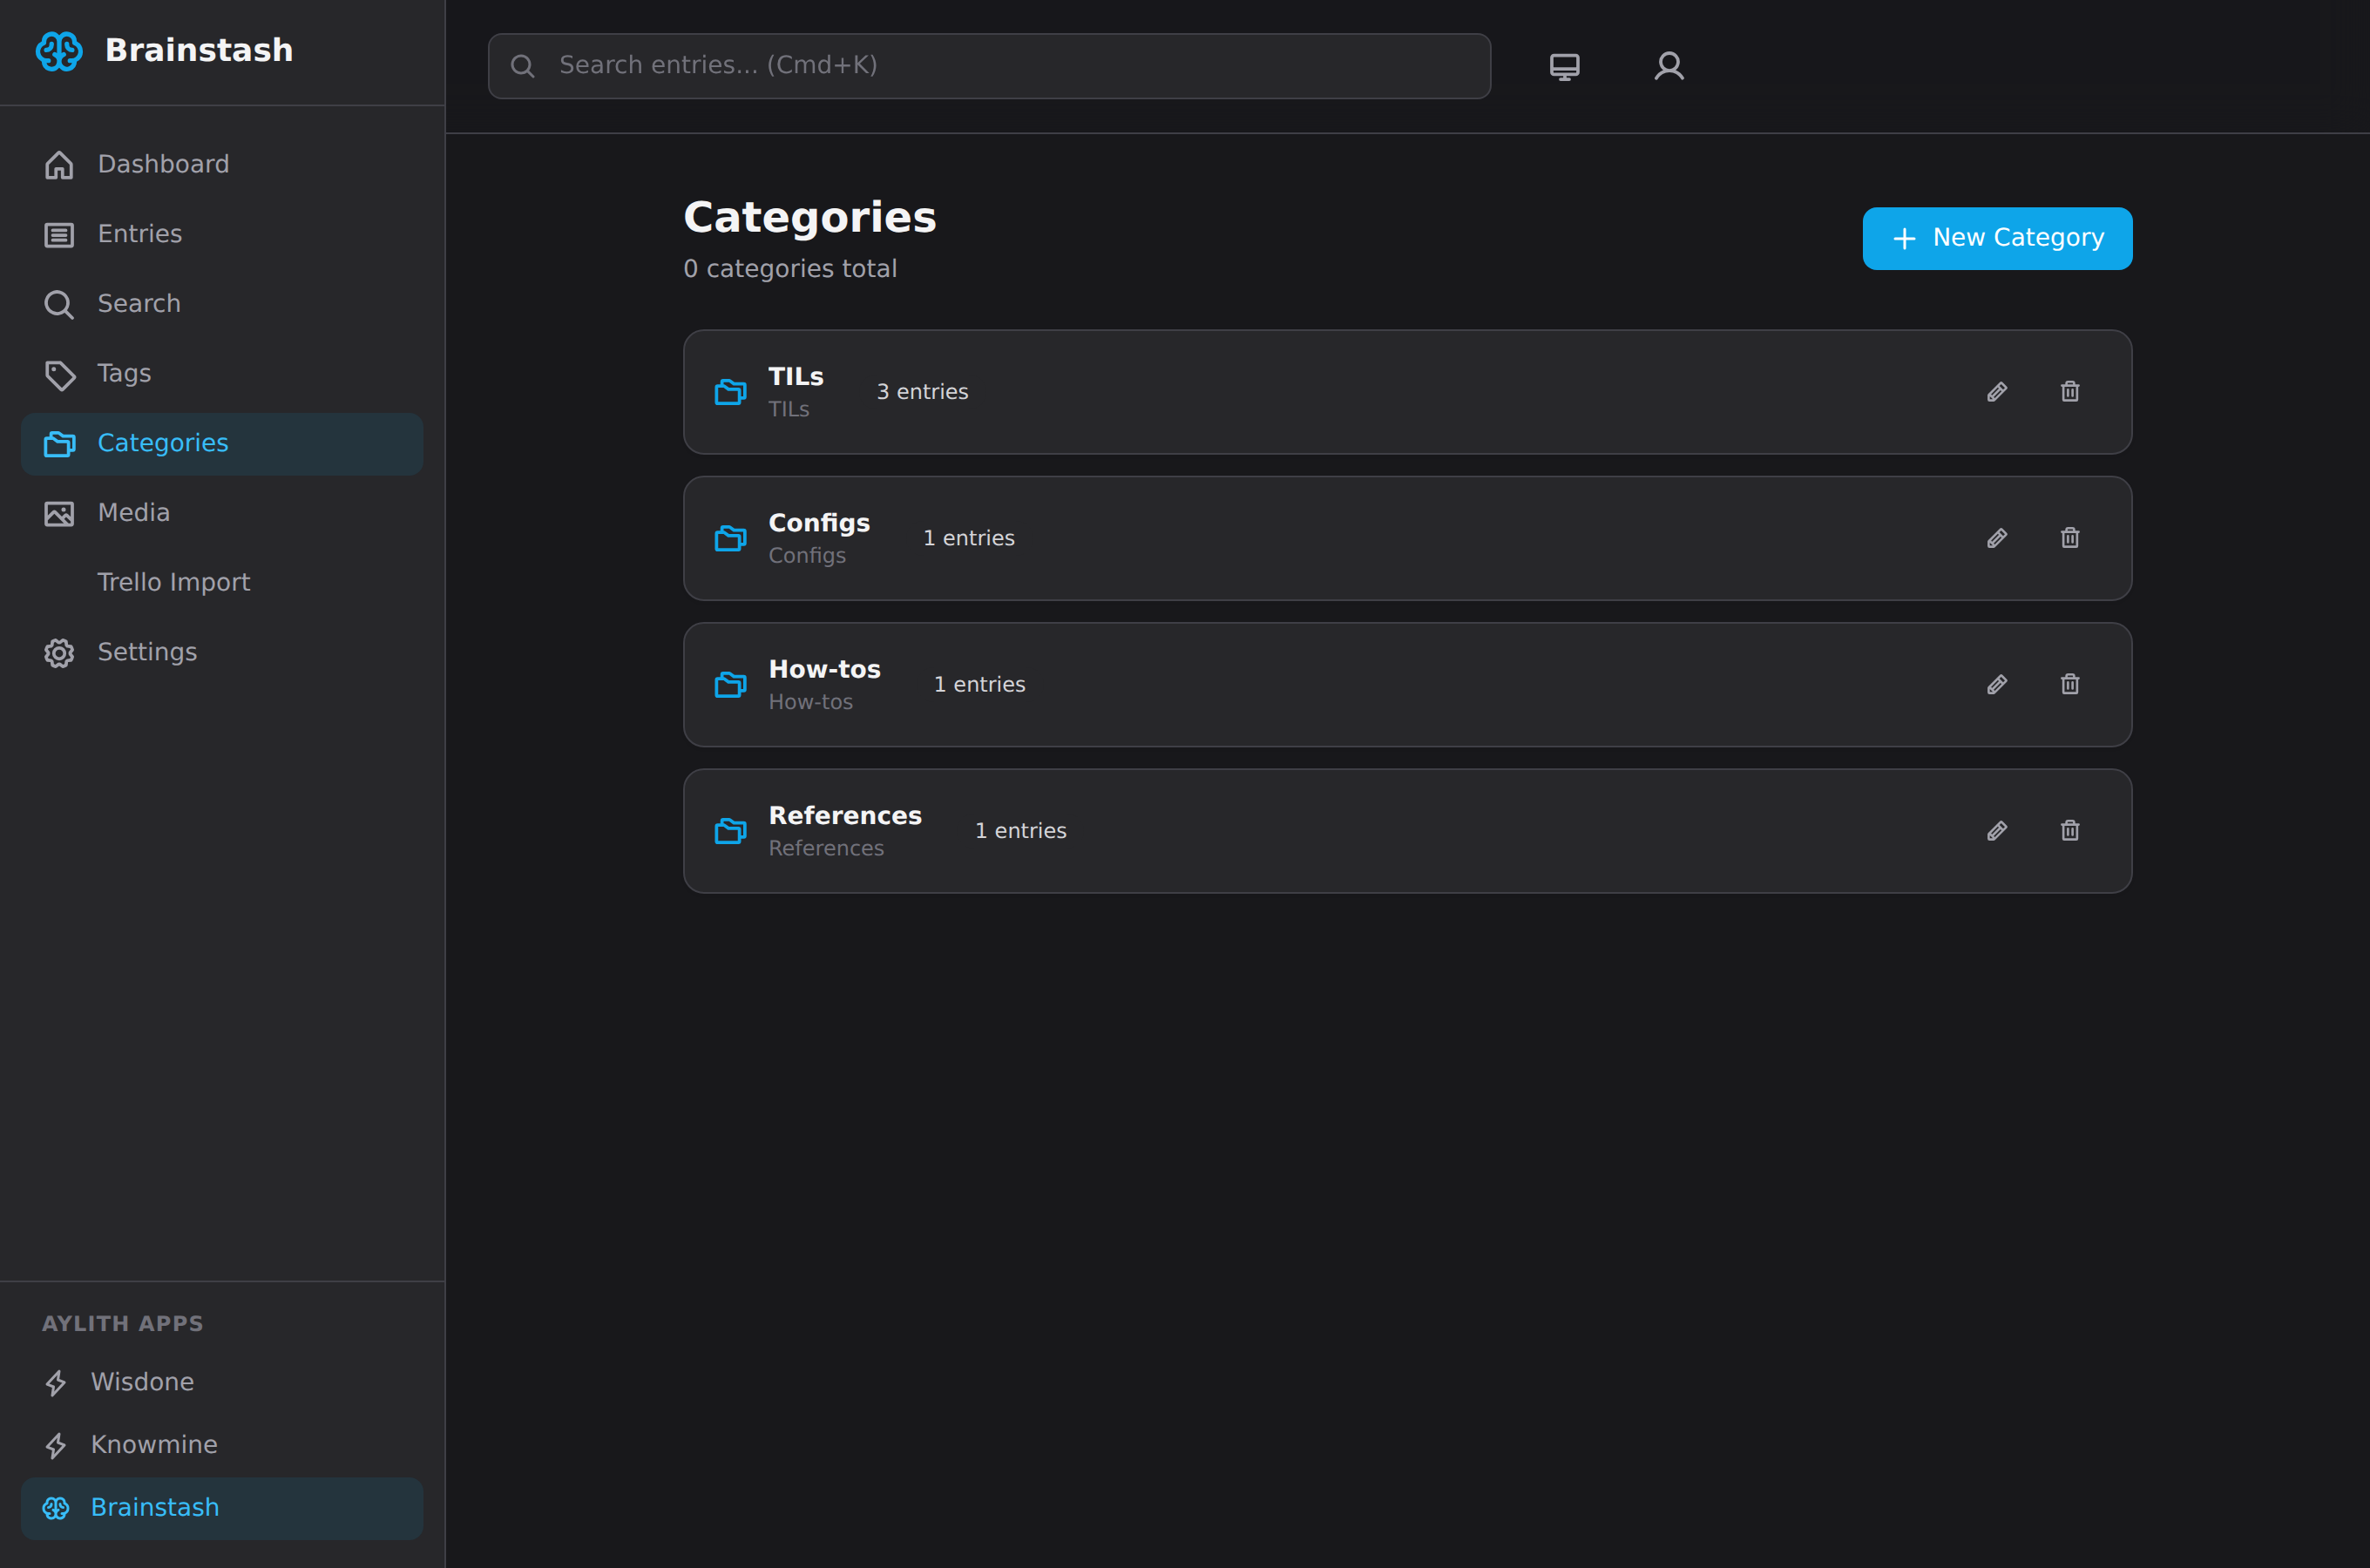Click the Media image icon in sidebar
2370x1568 pixels.
click(59, 514)
